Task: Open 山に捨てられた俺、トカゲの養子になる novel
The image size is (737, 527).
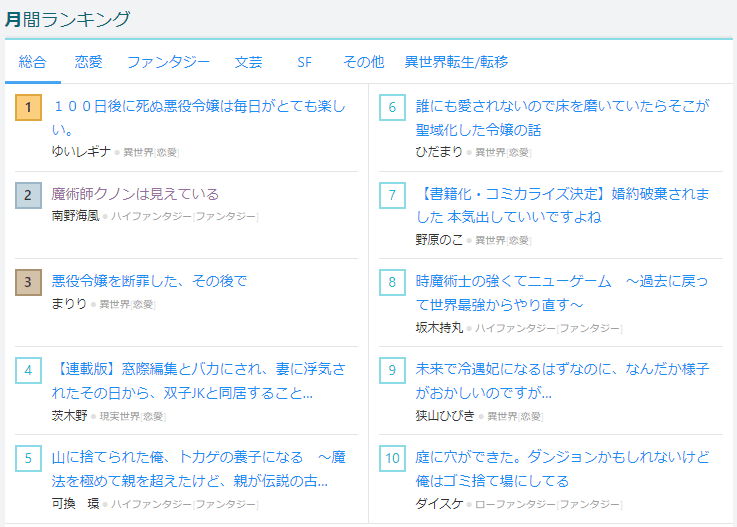Action: tap(199, 469)
